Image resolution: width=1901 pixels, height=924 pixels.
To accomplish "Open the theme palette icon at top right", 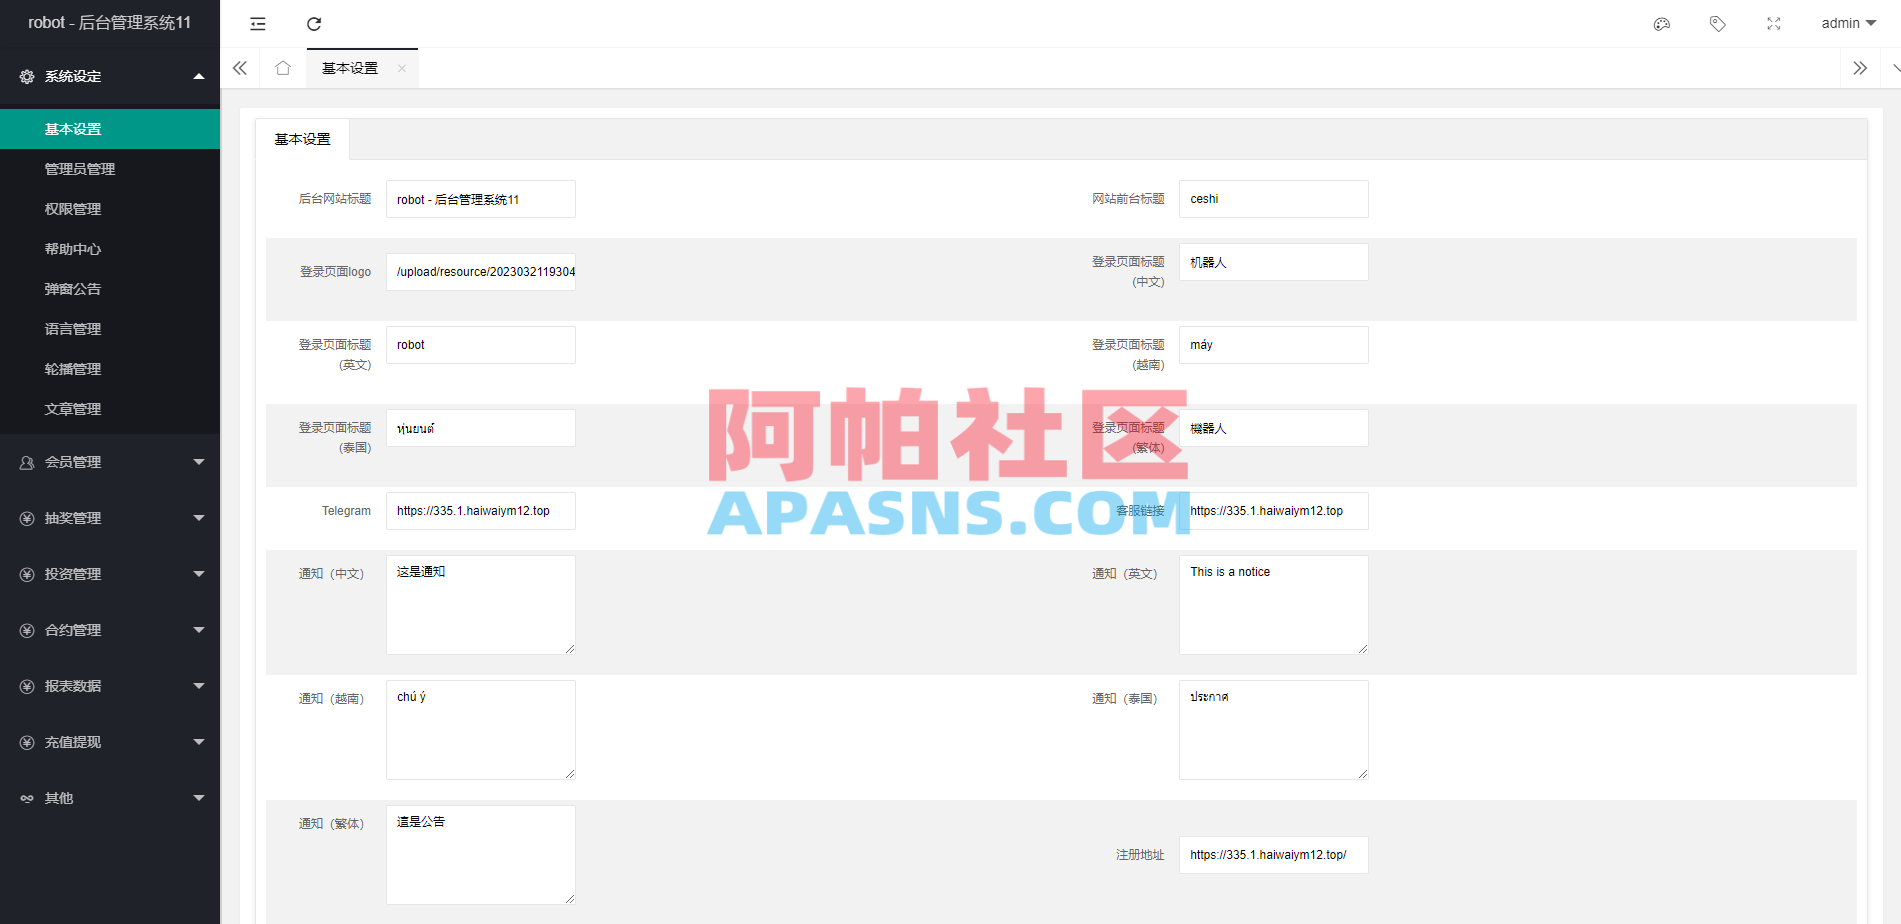I will point(1662,23).
